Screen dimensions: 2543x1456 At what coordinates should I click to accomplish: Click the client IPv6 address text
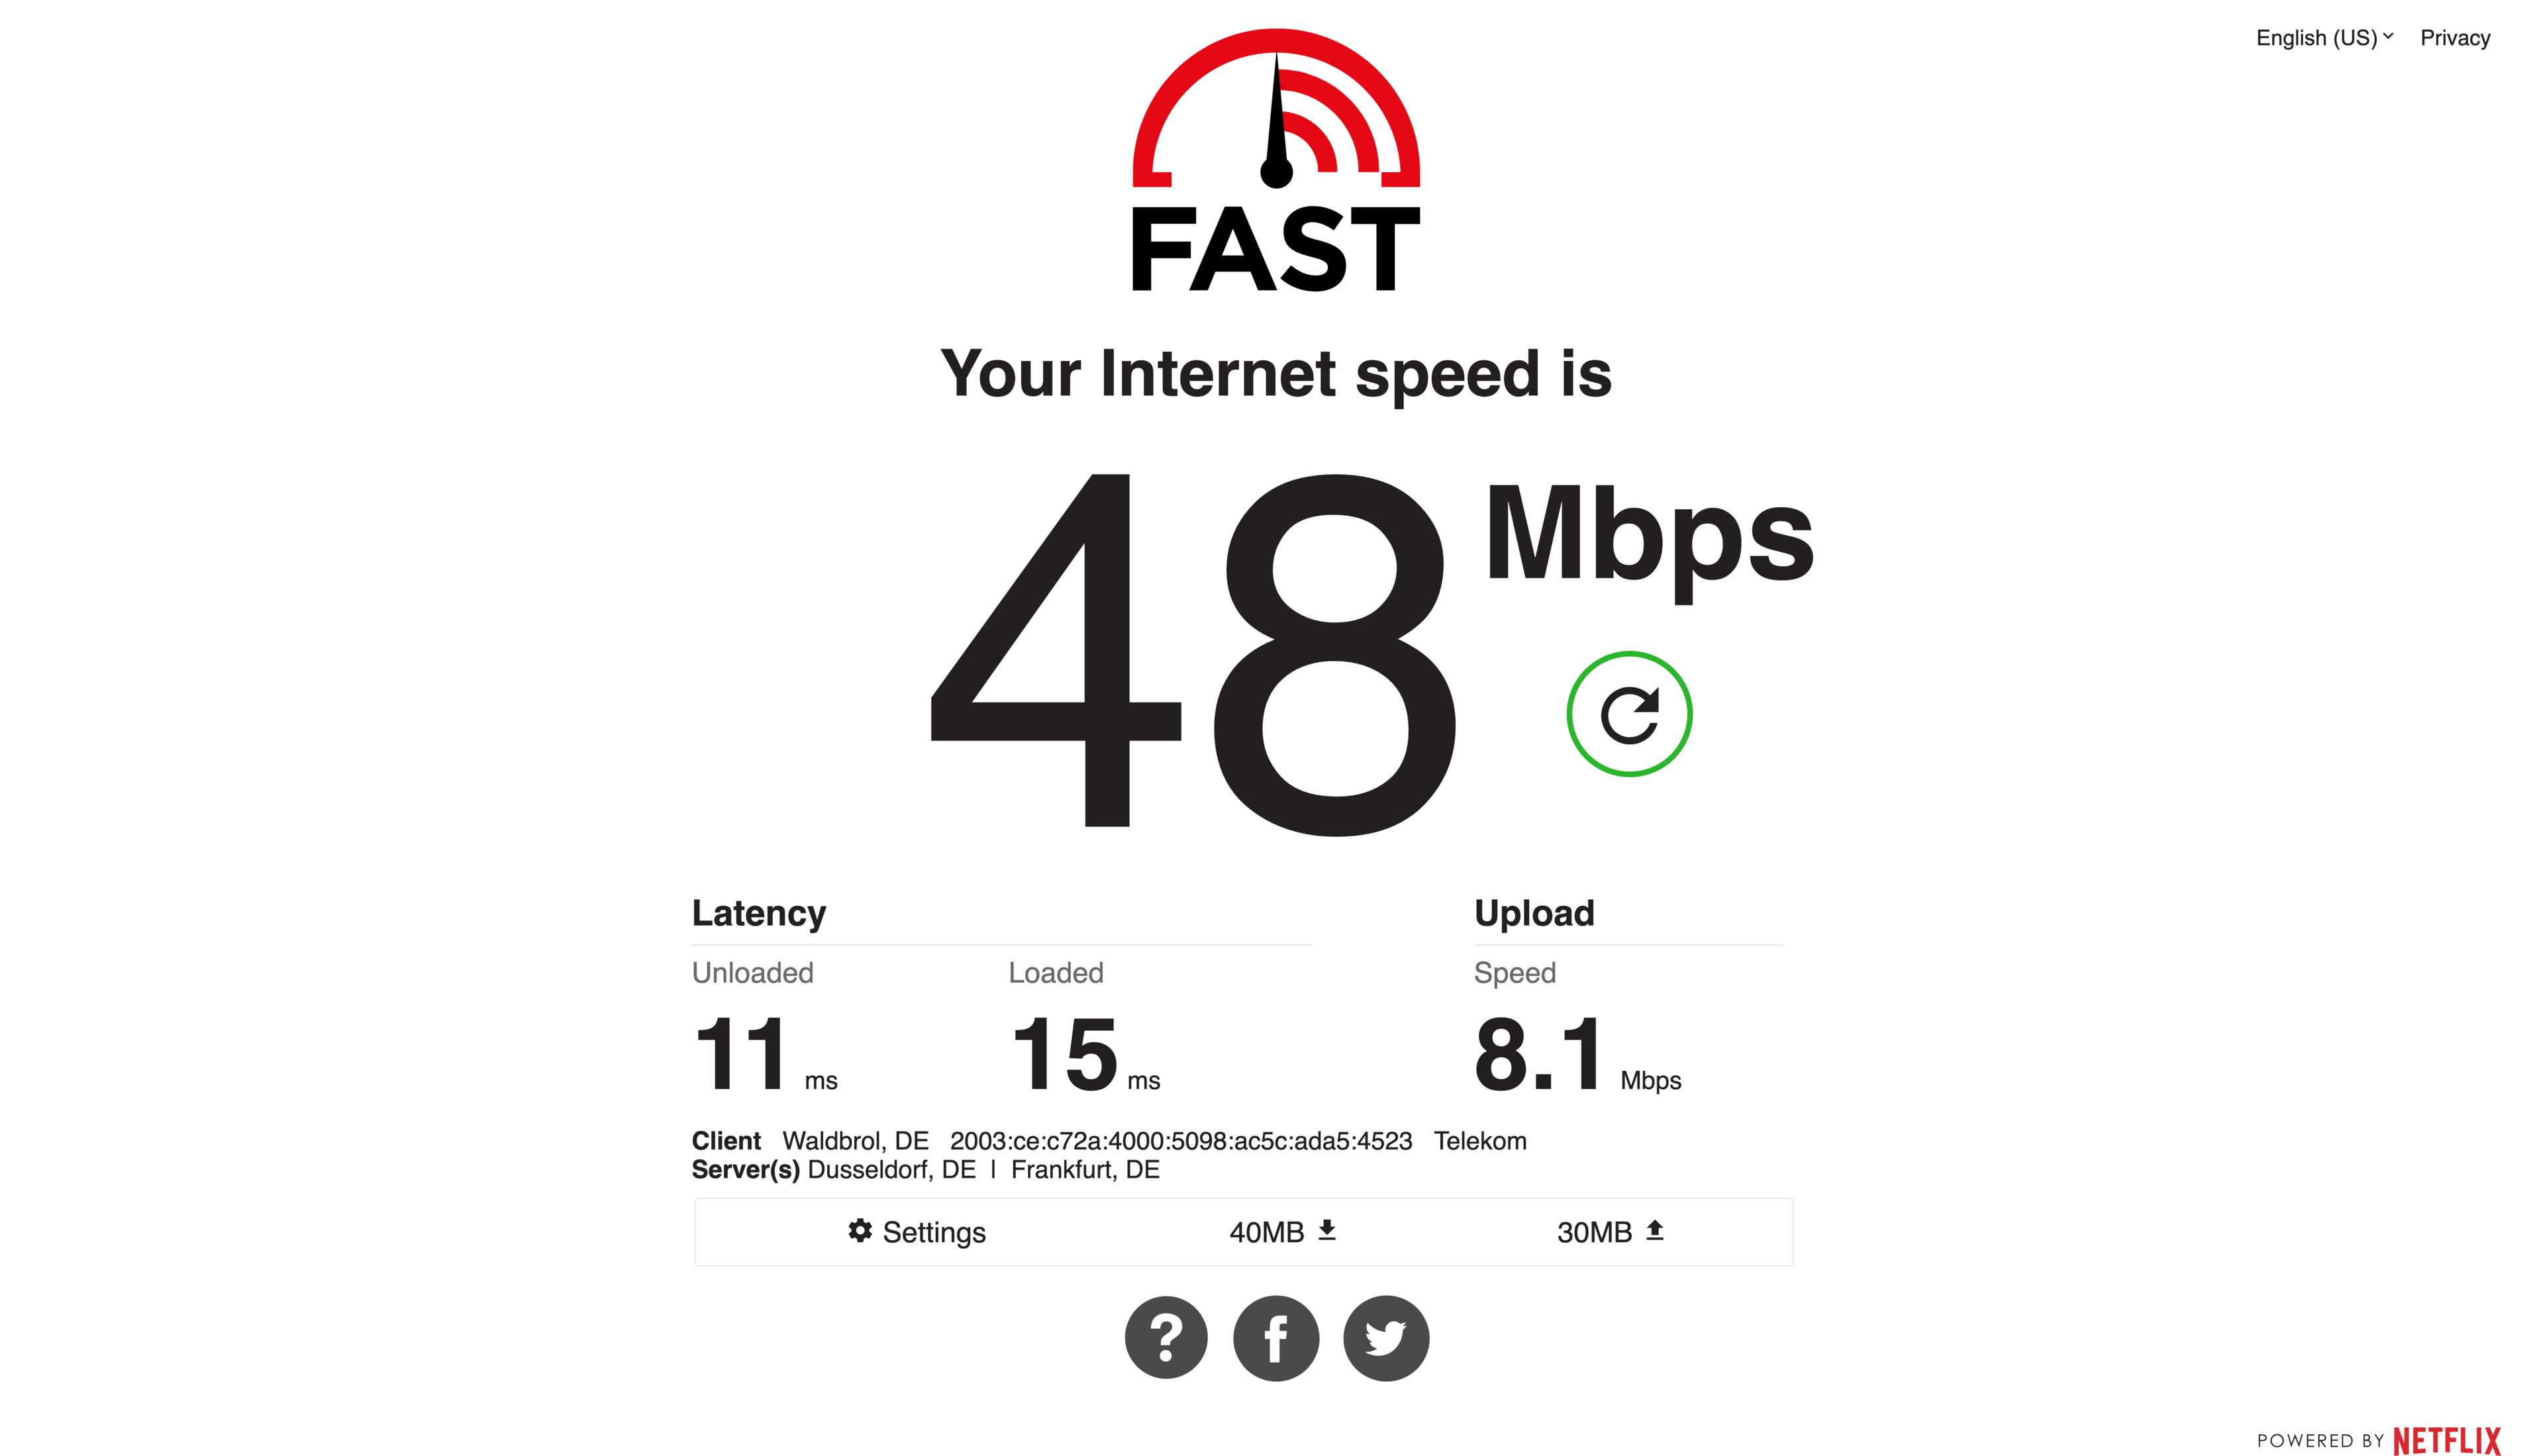point(1181,1141)
